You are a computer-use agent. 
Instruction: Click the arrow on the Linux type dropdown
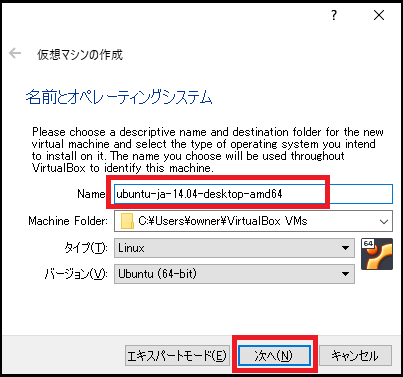(x=345, y=248)
